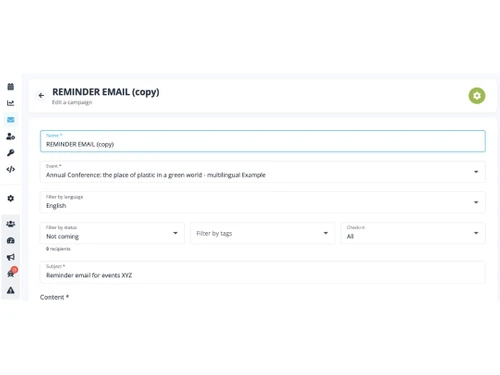The height and width of the screenshot is (375, 500).
Task: Click the key icon in sidebar
Action: (x=11, y=153)
